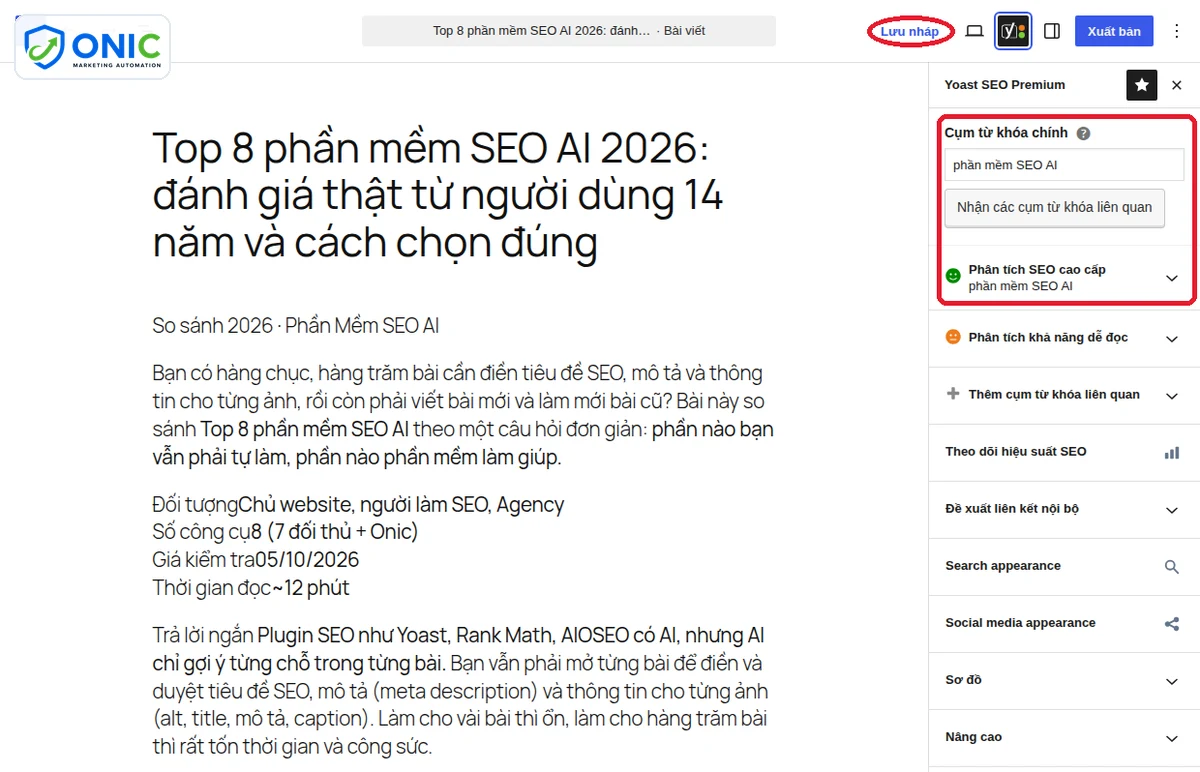Click paragraph starting Bạn có hàng chục
The height and width of the screenshot is (772, 1200).
tap(463, 415)
